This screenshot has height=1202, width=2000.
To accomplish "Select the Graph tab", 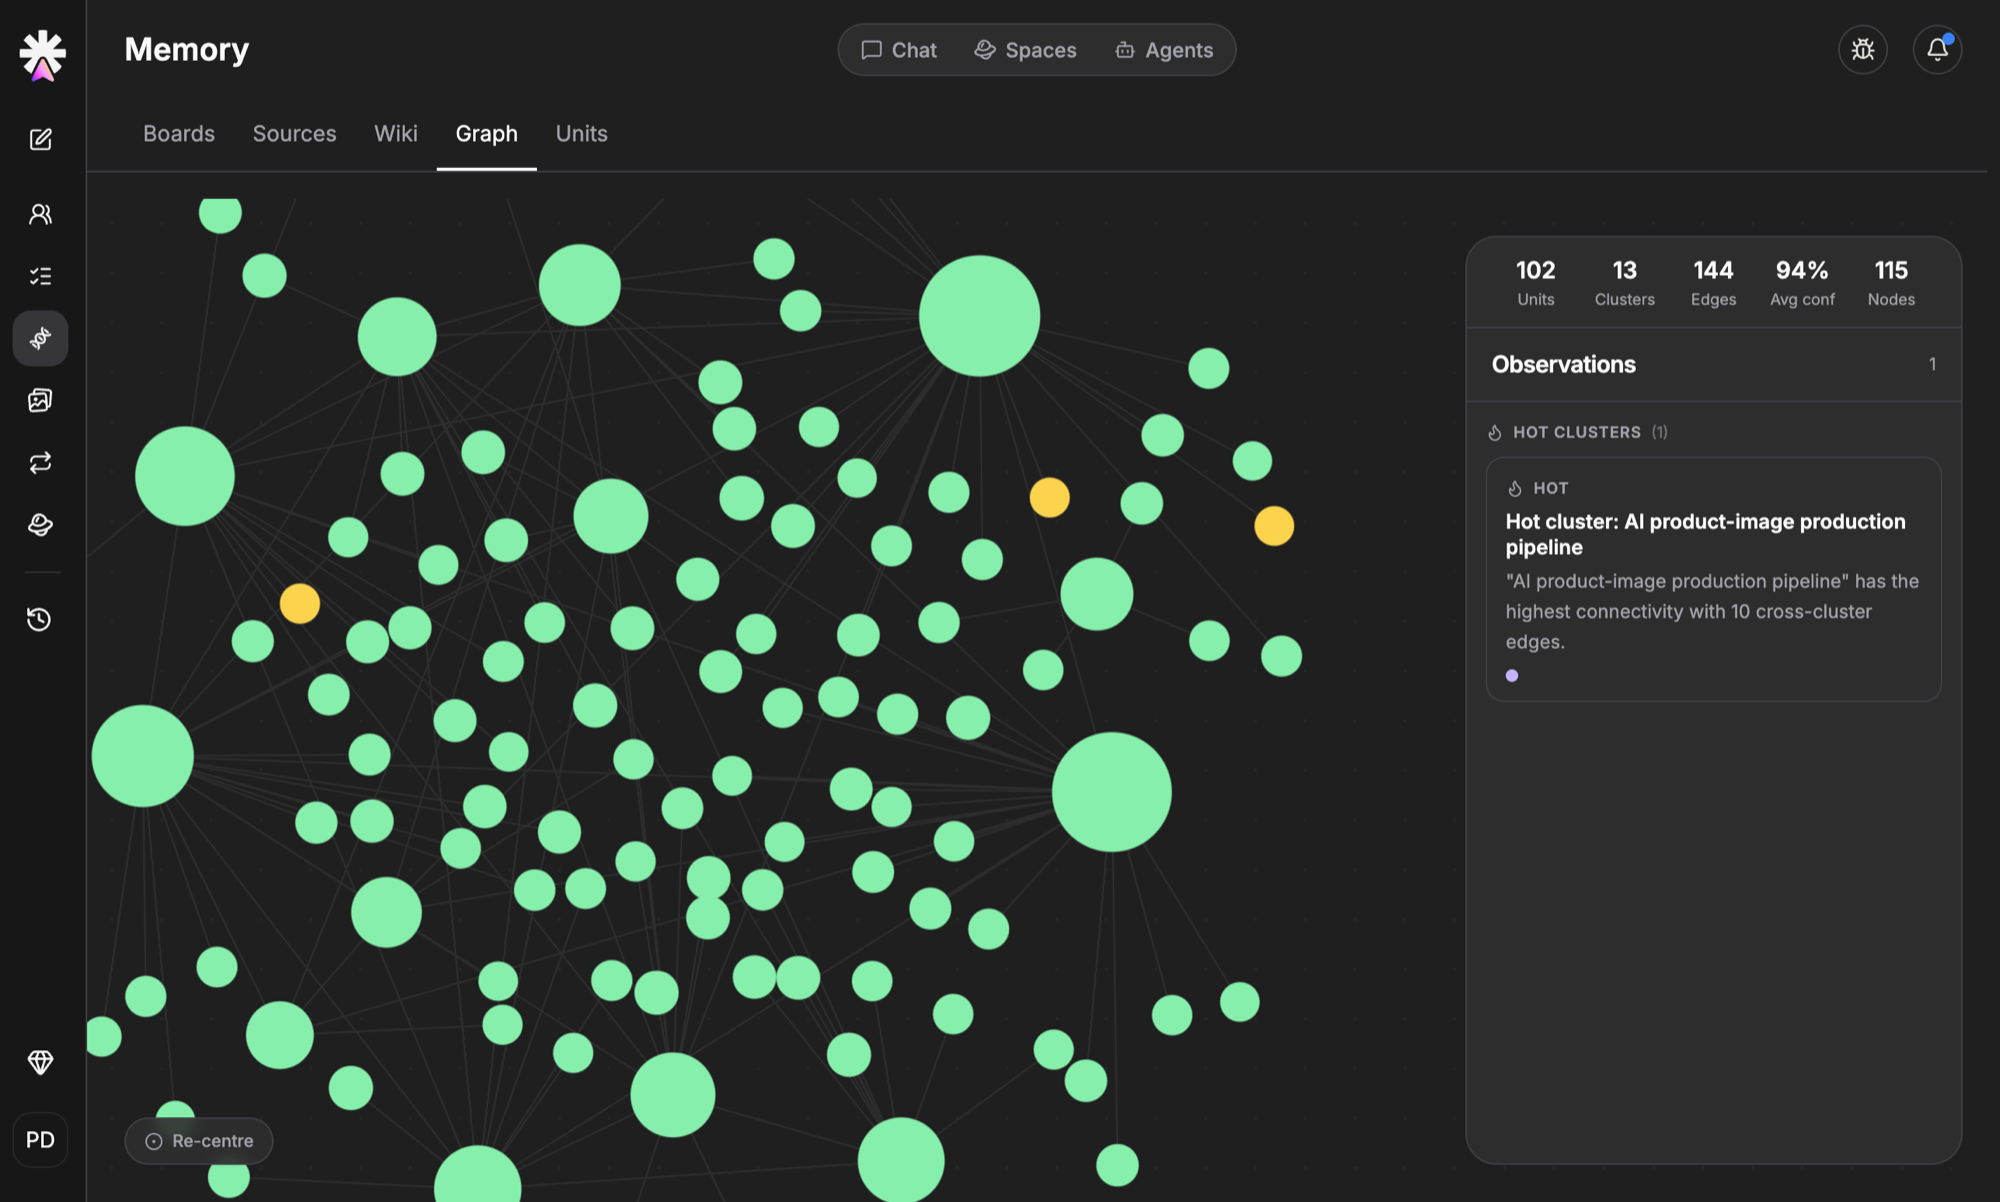I will coord(486,133).
